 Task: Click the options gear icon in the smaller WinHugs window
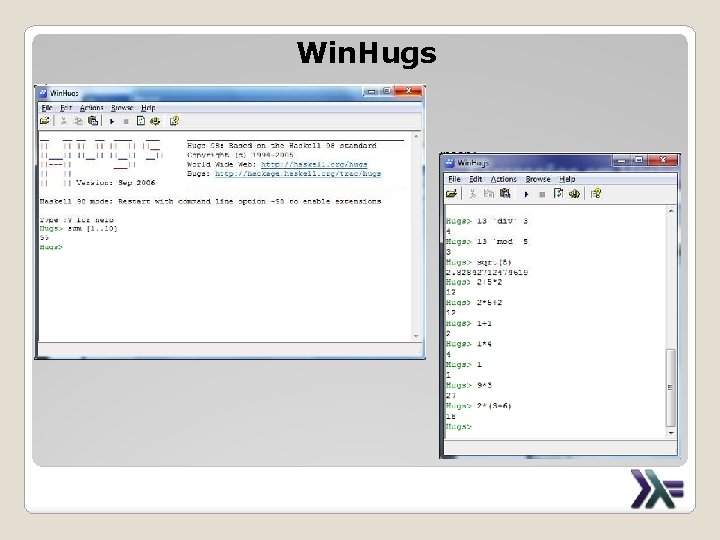[x=574, y=193]
